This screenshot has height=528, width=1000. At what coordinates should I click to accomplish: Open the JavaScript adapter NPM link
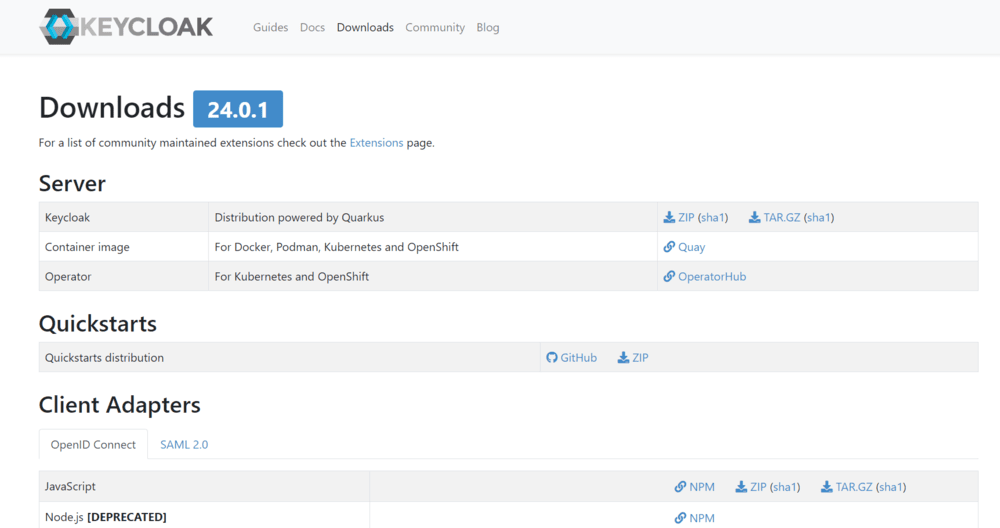click(x=702, y=487)
